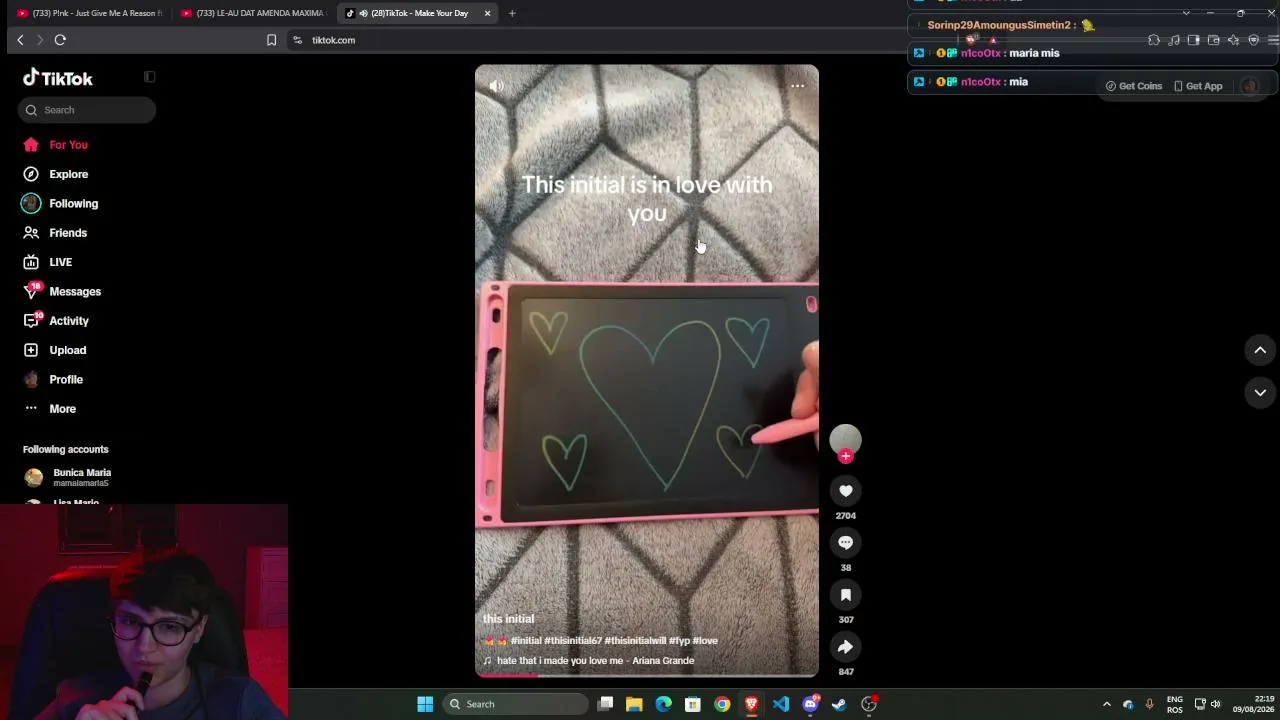Open the For You feed

56,145
